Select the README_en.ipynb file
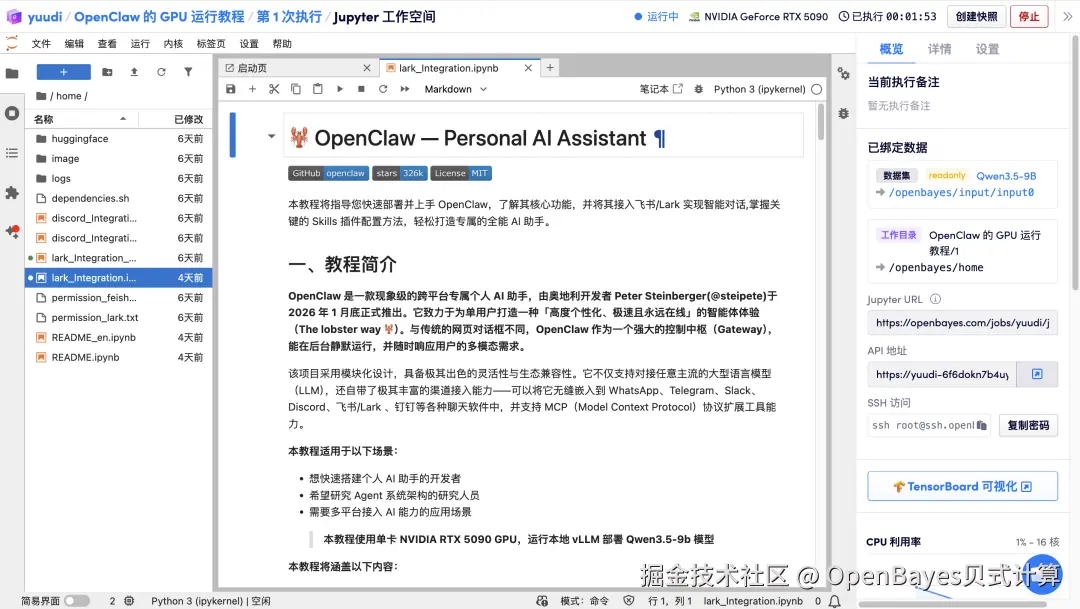 (118, 338)
